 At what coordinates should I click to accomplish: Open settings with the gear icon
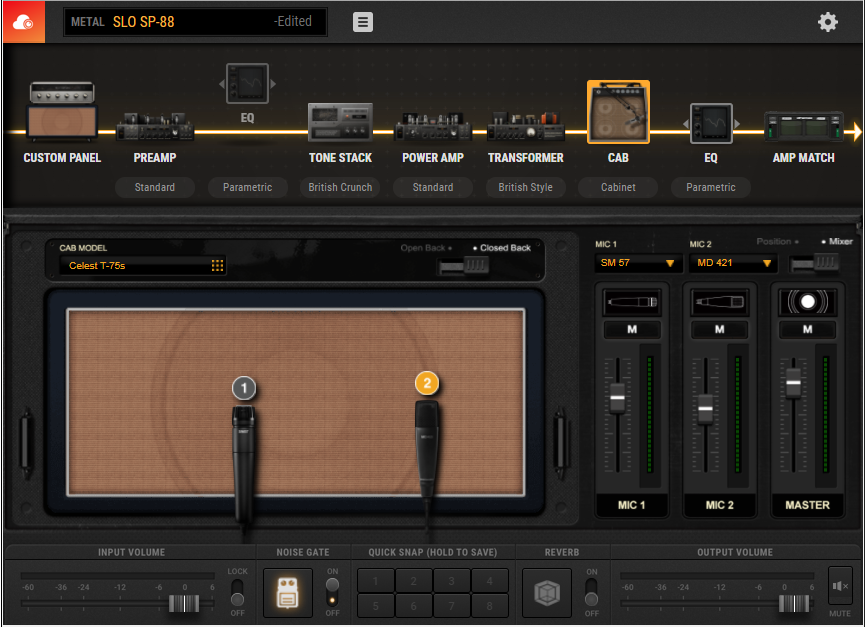(x=827, y=22)
